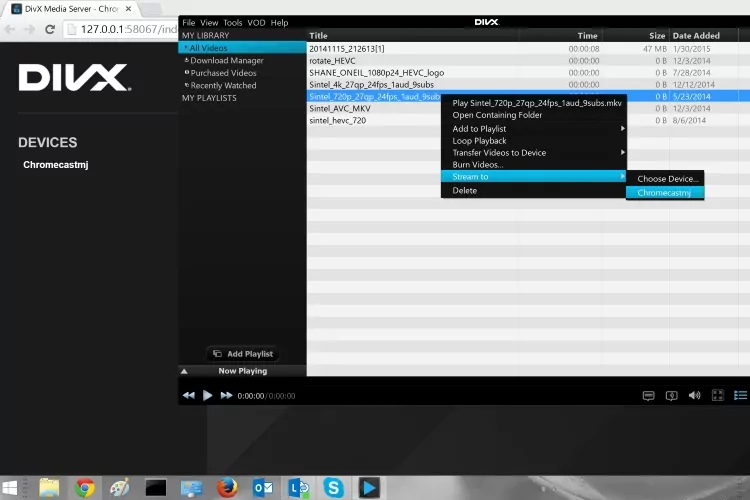Expand the Stream to submenu
750x500 pixels.
(533, 177)
